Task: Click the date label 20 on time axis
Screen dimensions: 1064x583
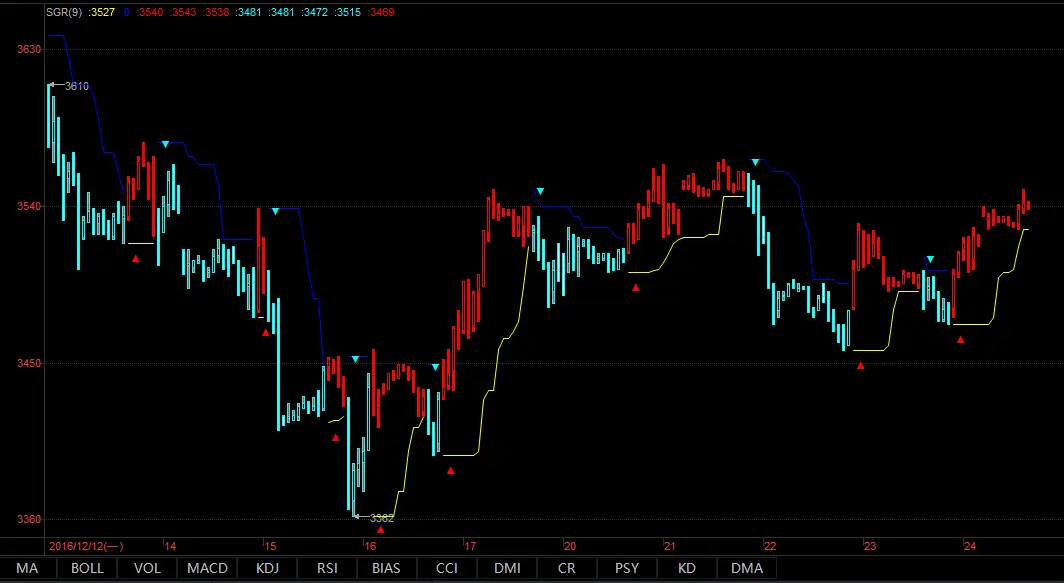Action: [x=570, y=546]
